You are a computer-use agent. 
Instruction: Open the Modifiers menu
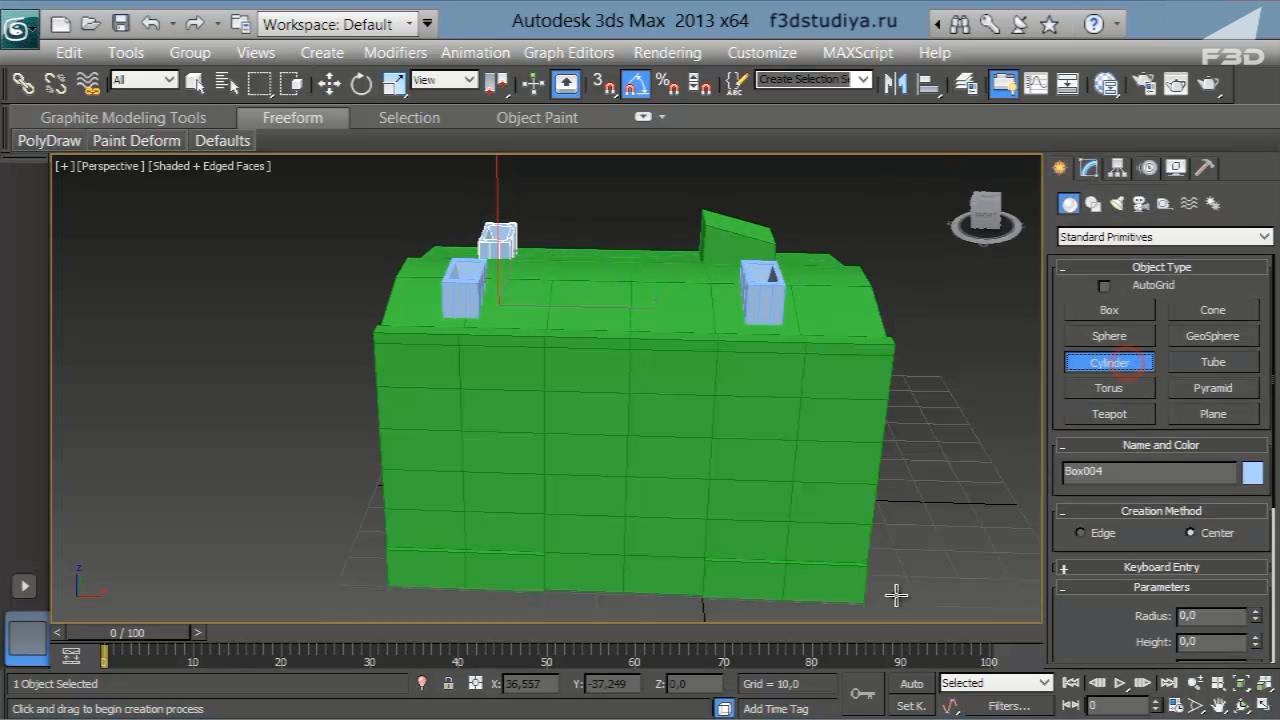tap(395, 53)
